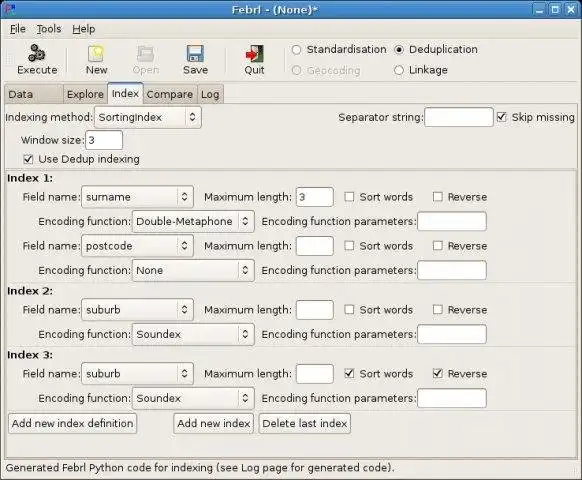The height and width of the screenshot is (480, 582).
Task: Click Double-Metaphone encoding function parameters field
Action: click(x=452, y=222)
